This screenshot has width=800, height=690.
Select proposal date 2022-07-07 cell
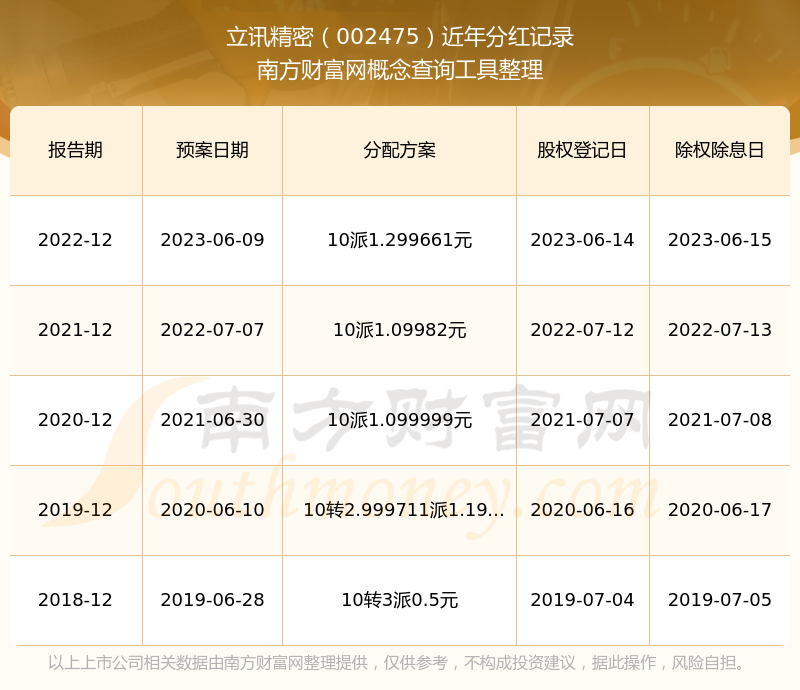(212, 330)
